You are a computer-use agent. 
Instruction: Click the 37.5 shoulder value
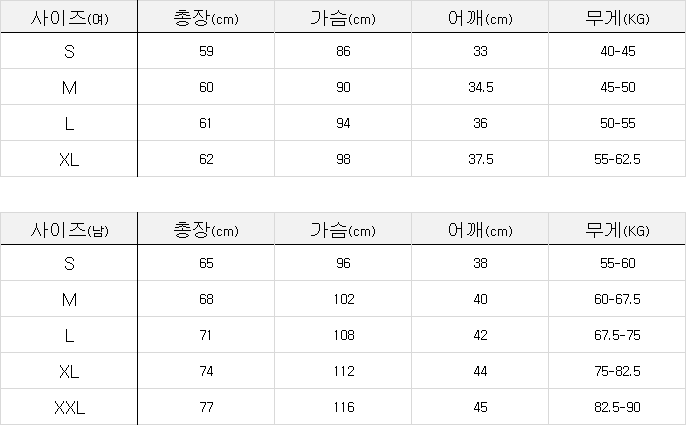pos(481,159)
